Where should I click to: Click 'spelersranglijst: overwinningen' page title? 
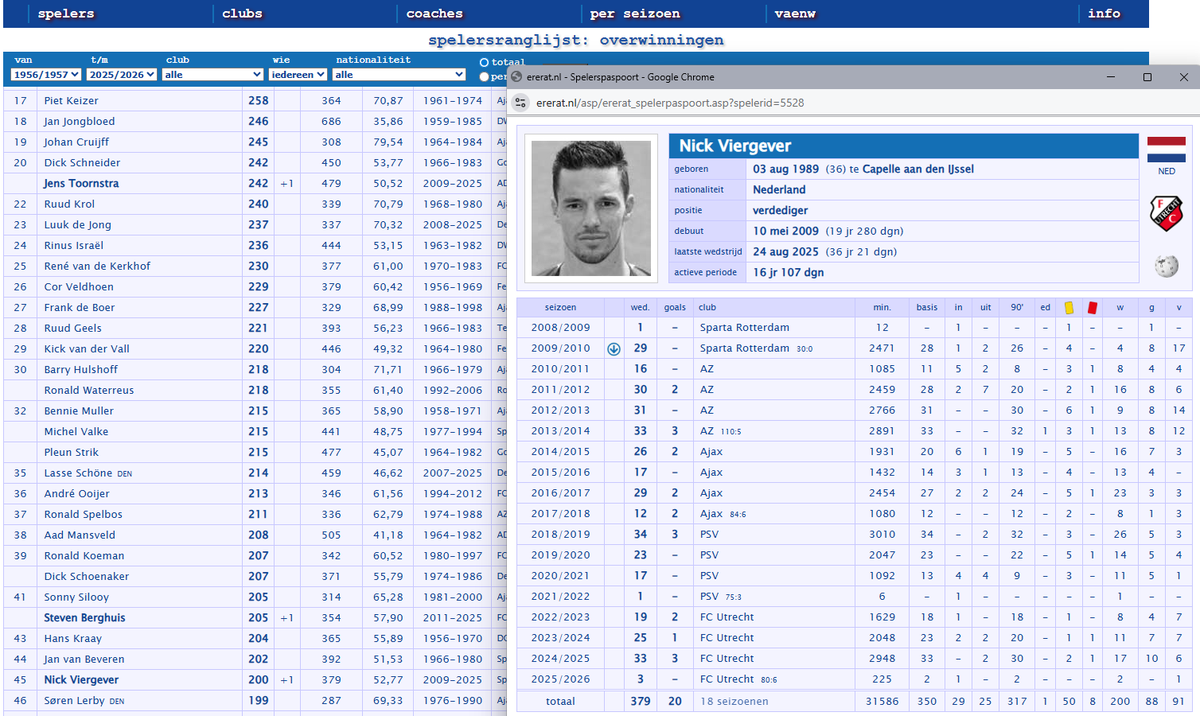(x=576, y=41)
